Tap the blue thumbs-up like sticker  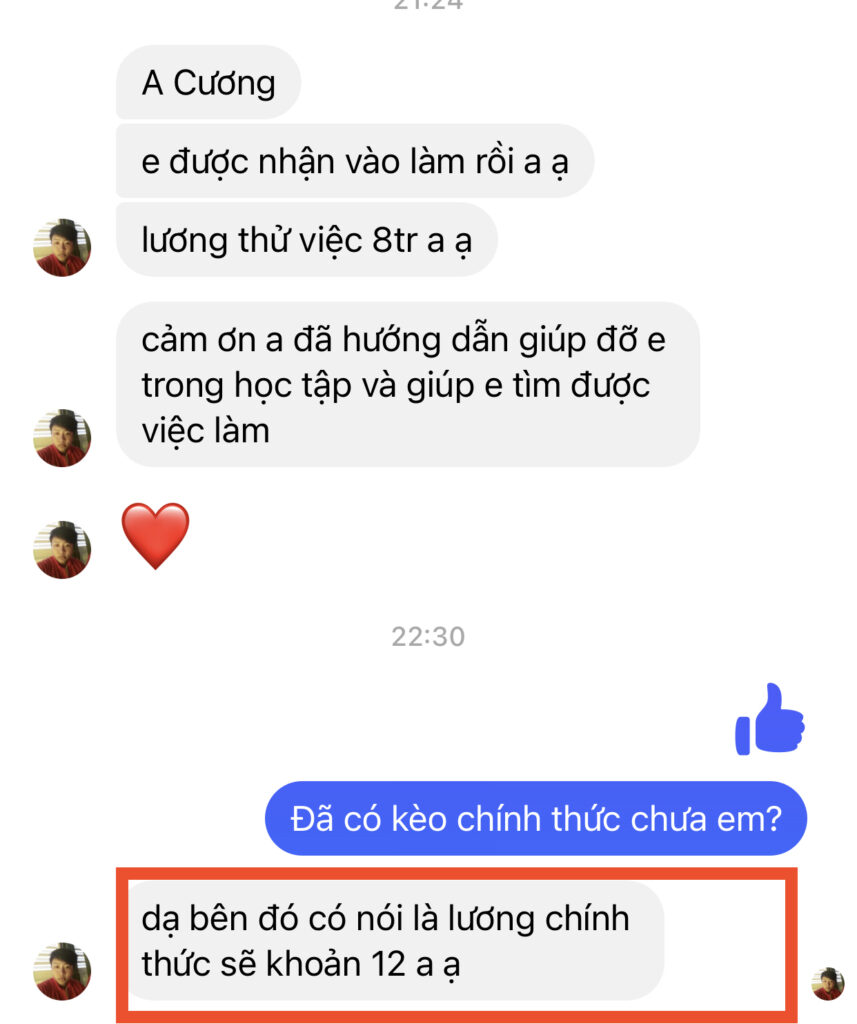[x=769, y=720]
